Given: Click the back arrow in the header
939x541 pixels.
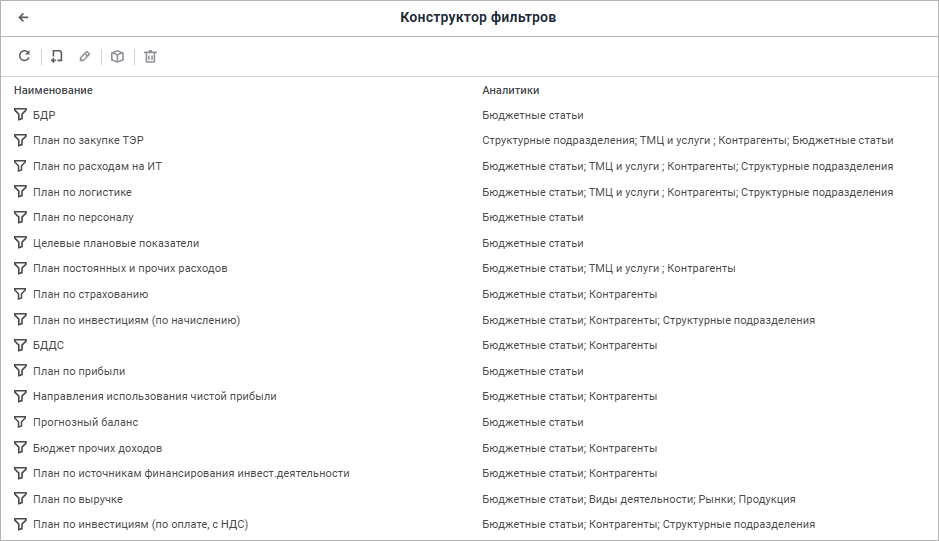Looking at the screenshot, I should 24,17.
